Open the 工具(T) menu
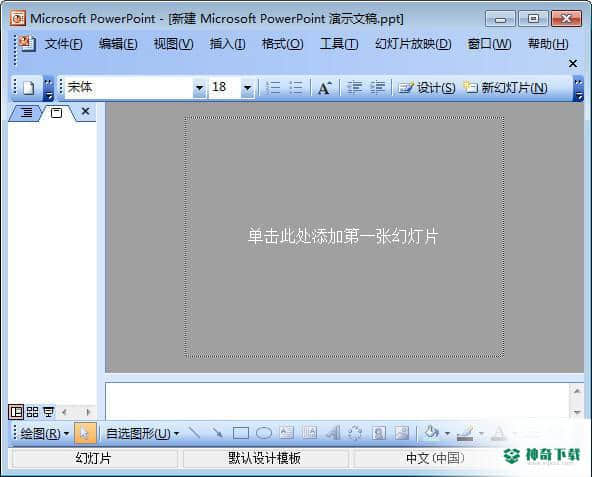Screen dimensions: 592x477 point(339,44)
